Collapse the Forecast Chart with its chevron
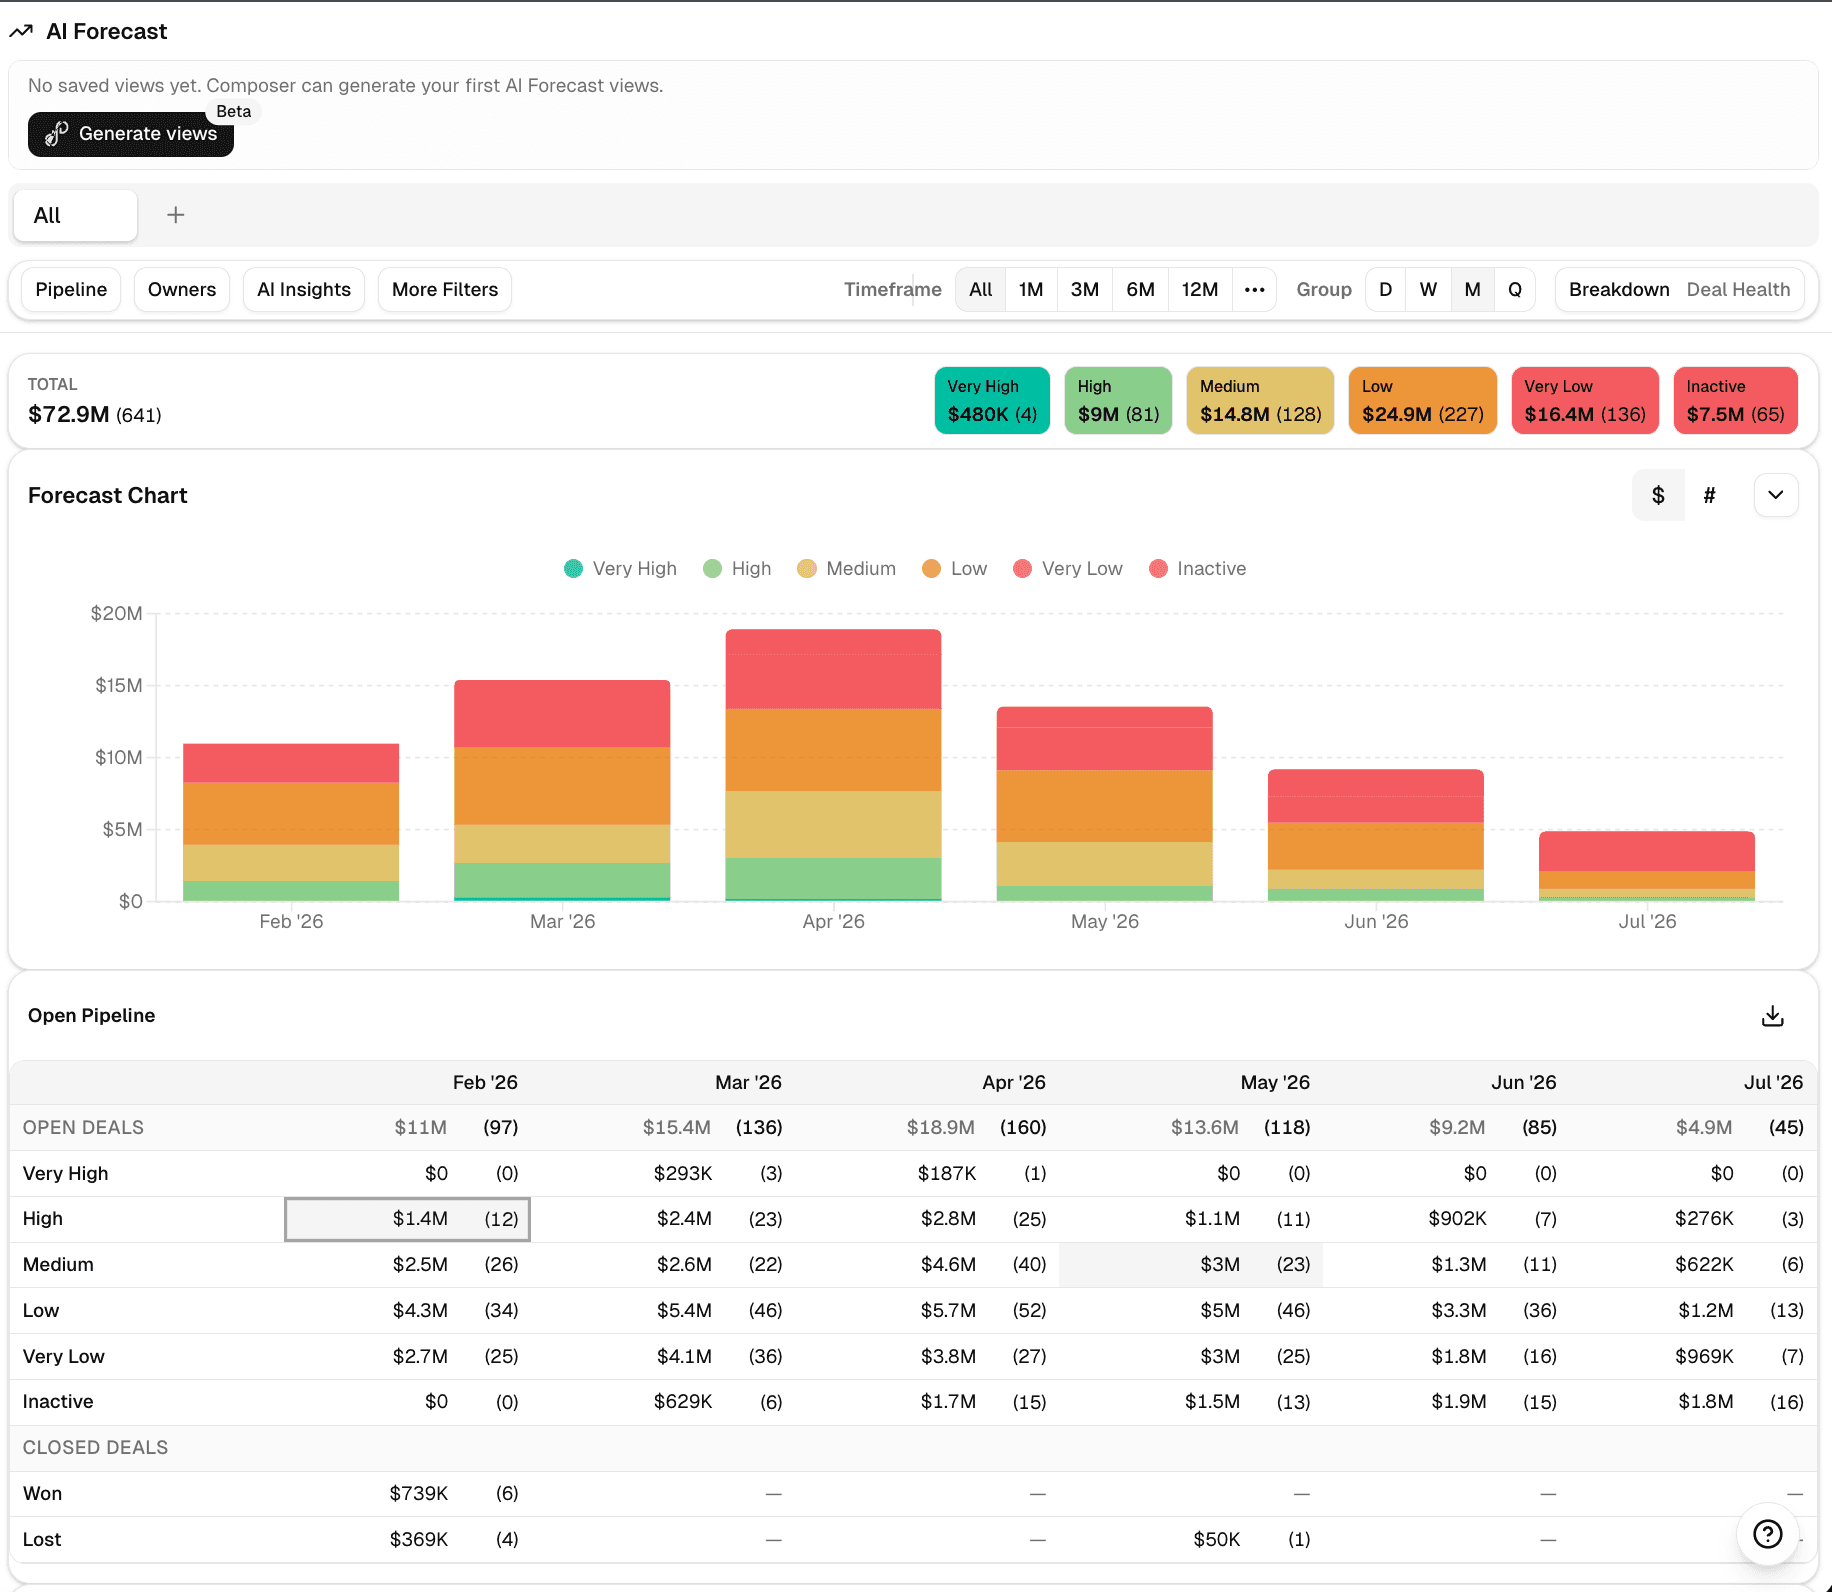Image resolution: width=1832 pixels, height=1592 pixels. pyautogui.click(x=1776, y=494)
